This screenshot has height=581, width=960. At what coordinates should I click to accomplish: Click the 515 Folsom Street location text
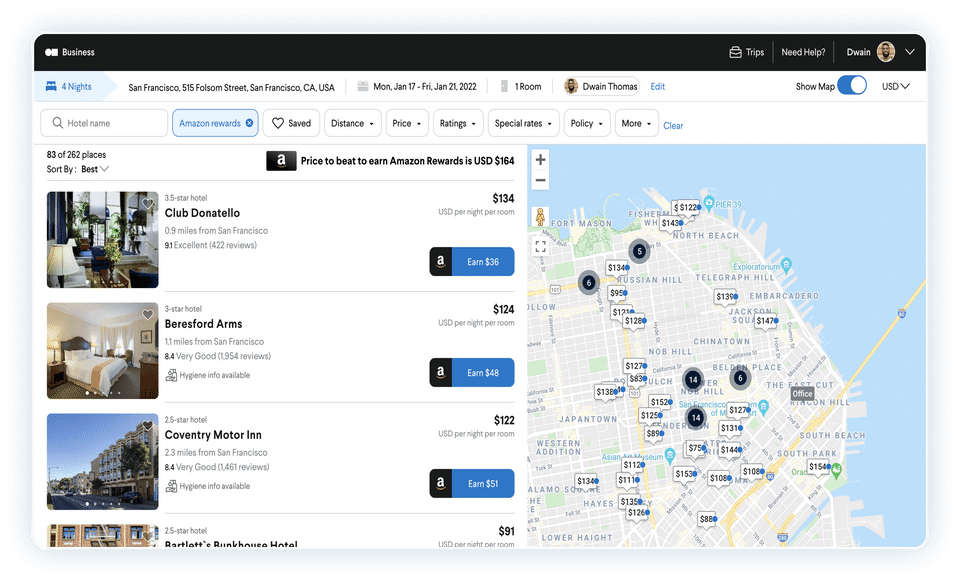coord(231,88)
